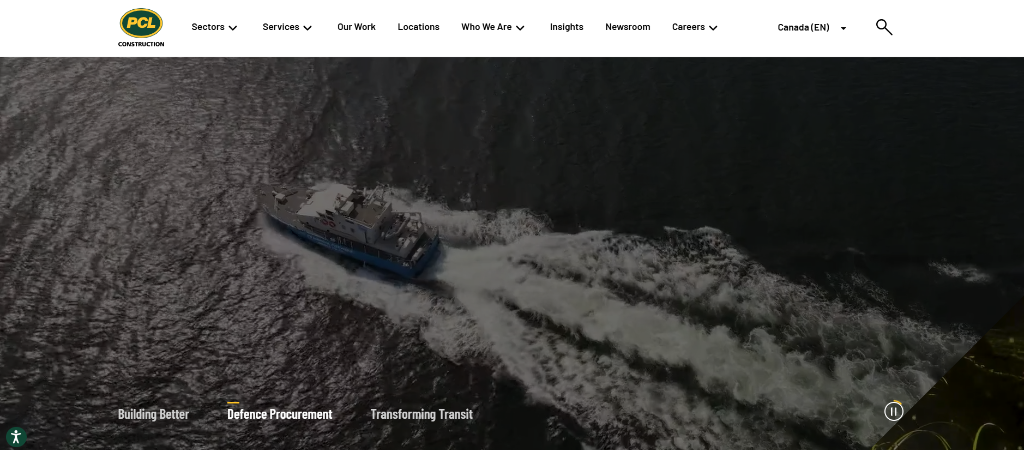1024x450 pixels.
Task: Expand the Sectors menu text label
Action: [208, 27]
